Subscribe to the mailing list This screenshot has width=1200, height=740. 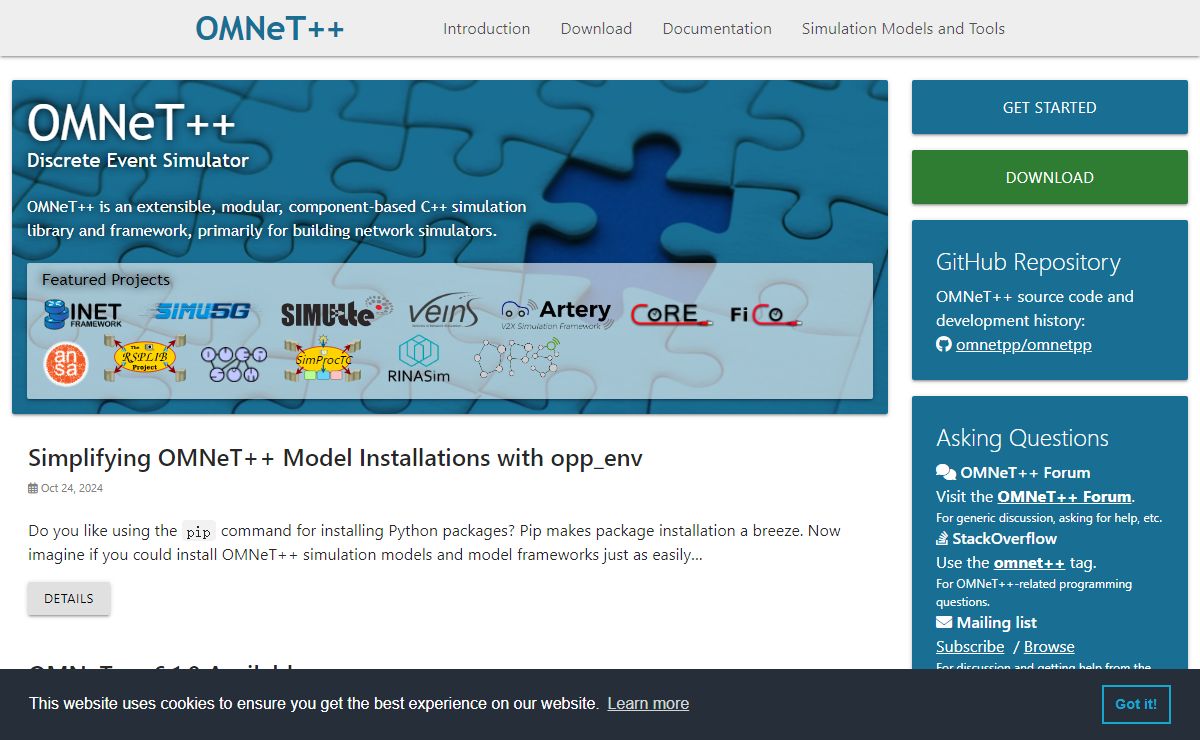(x=970, y=646)
